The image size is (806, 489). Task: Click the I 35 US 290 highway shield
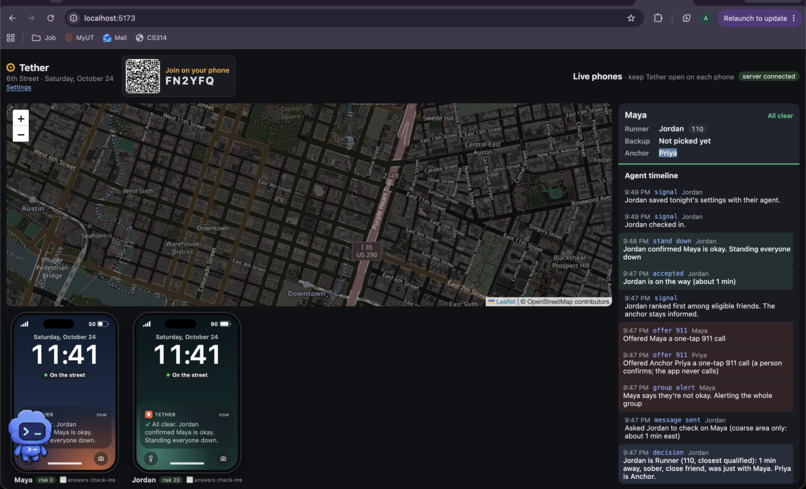point(367,251)
